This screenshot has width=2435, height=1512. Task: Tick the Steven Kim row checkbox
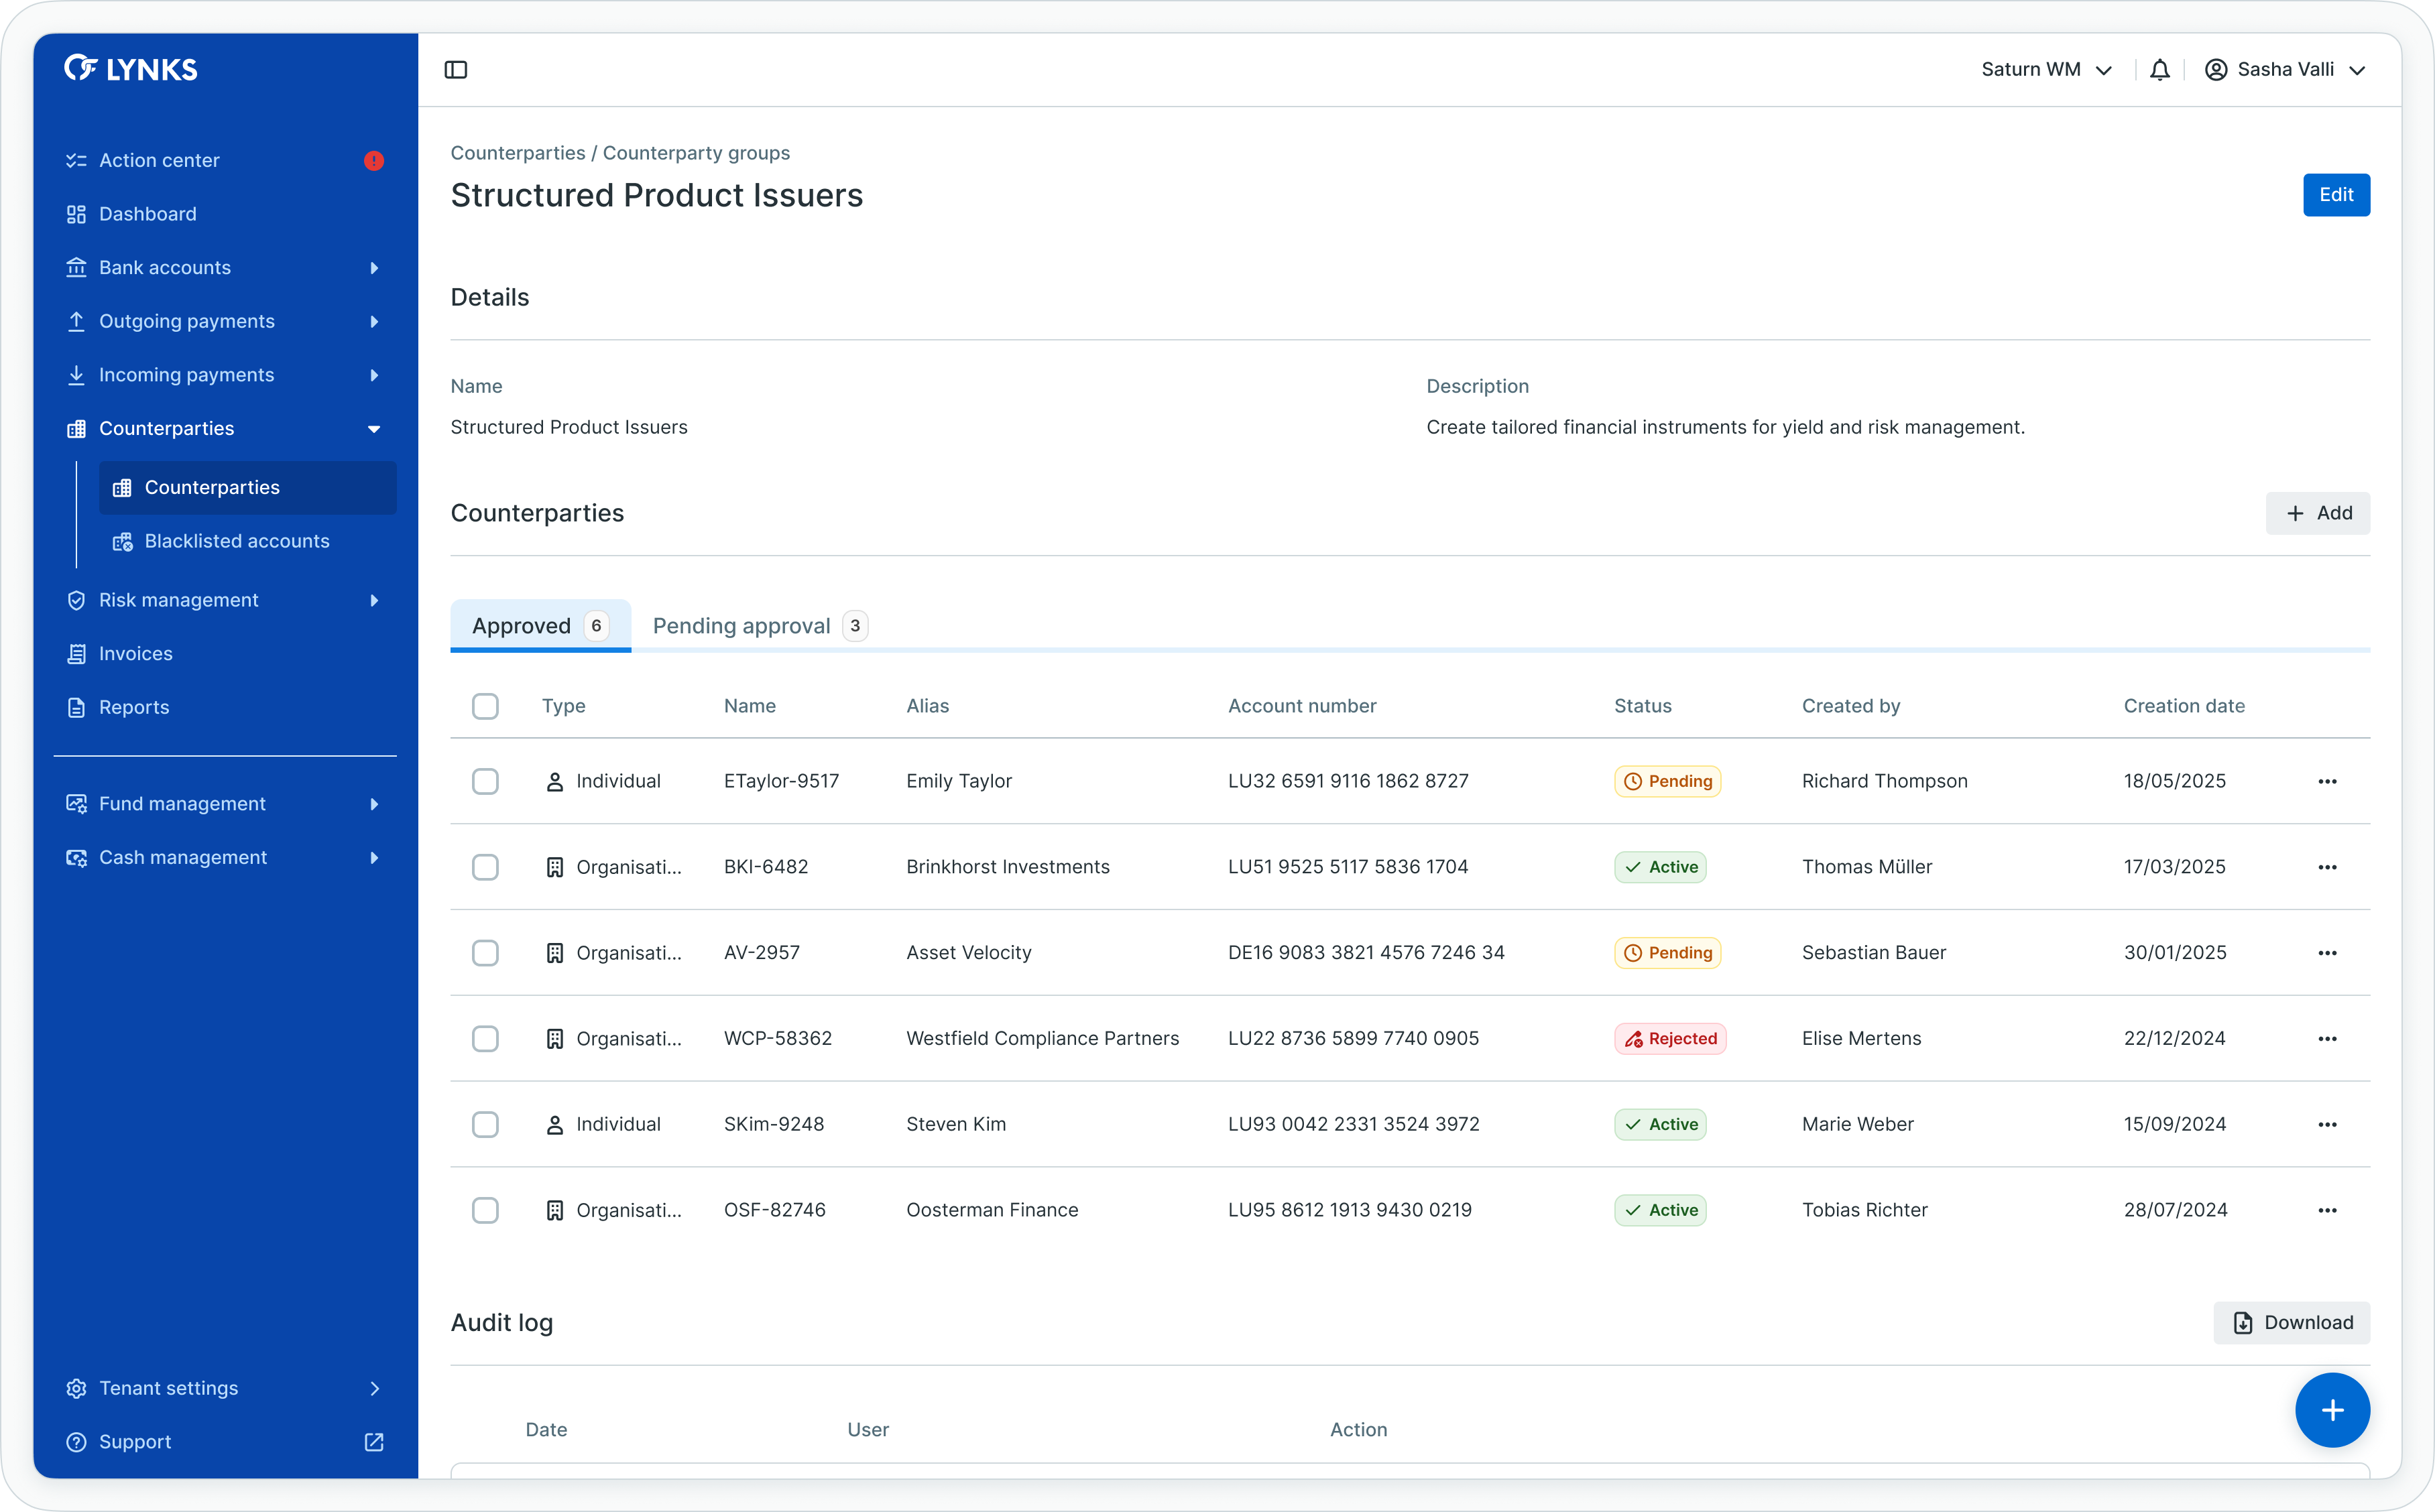(x=485, y=1125)
